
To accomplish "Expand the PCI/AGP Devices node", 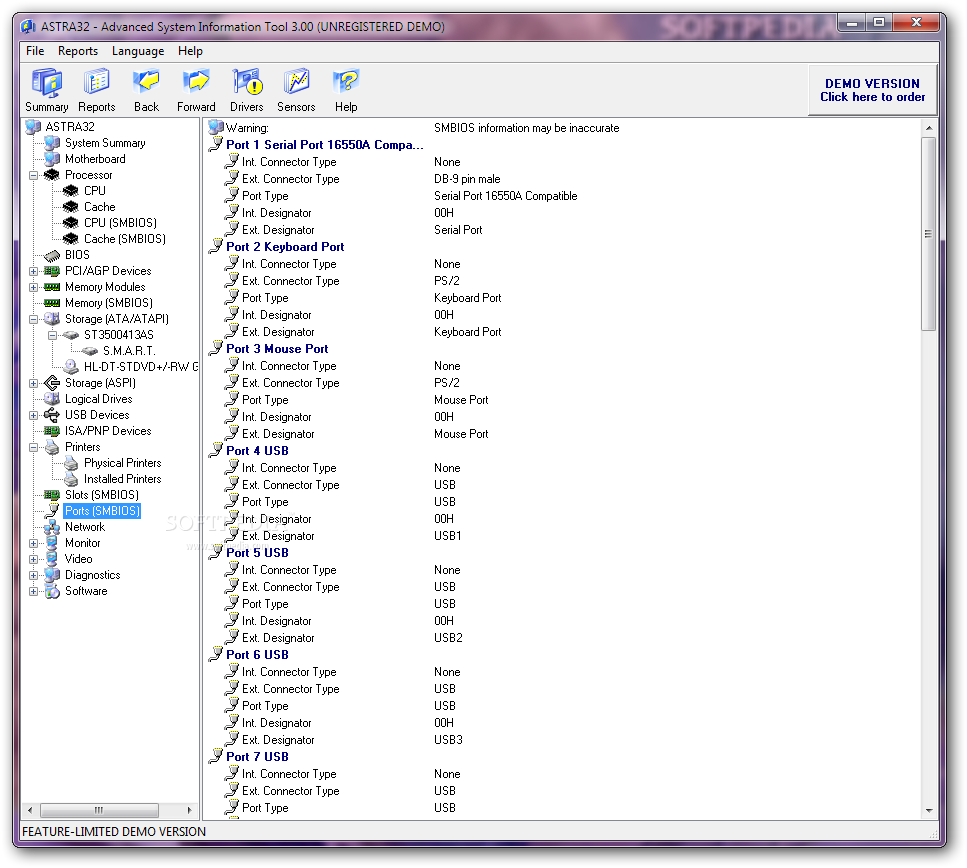I will coord(33,271).
